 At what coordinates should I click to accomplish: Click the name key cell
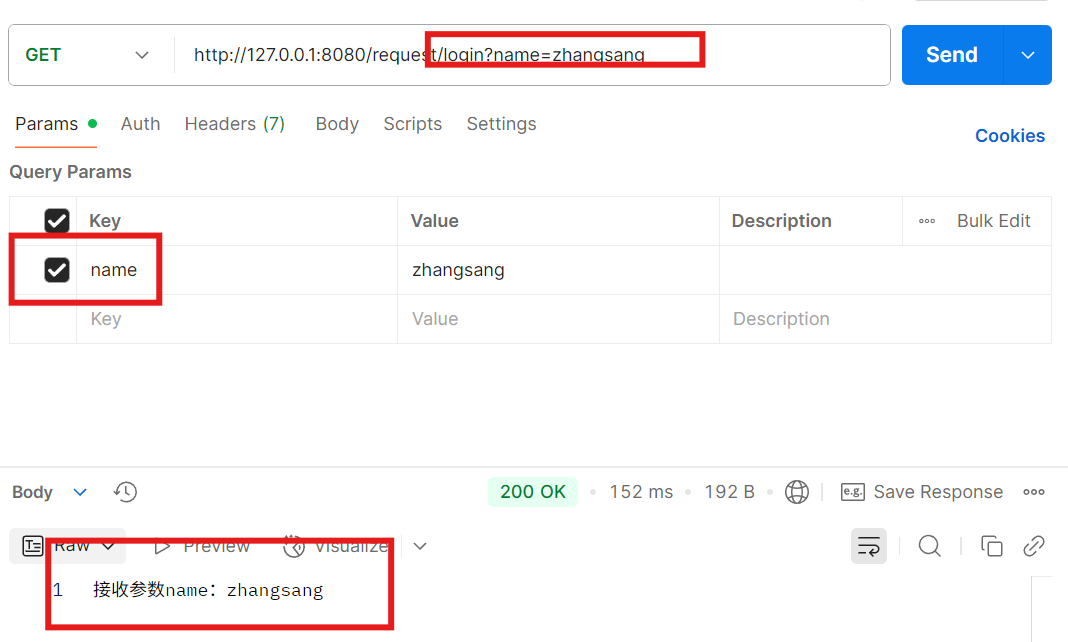coord(237,270)
